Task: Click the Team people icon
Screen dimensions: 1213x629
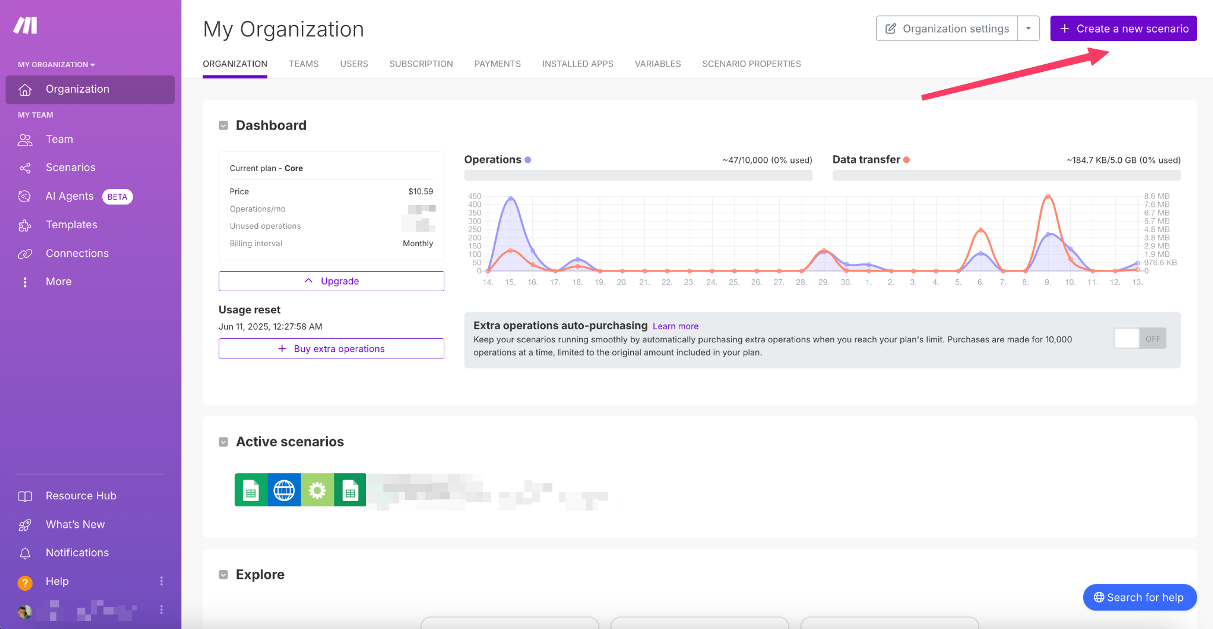Action: click(x=25, y=139)
